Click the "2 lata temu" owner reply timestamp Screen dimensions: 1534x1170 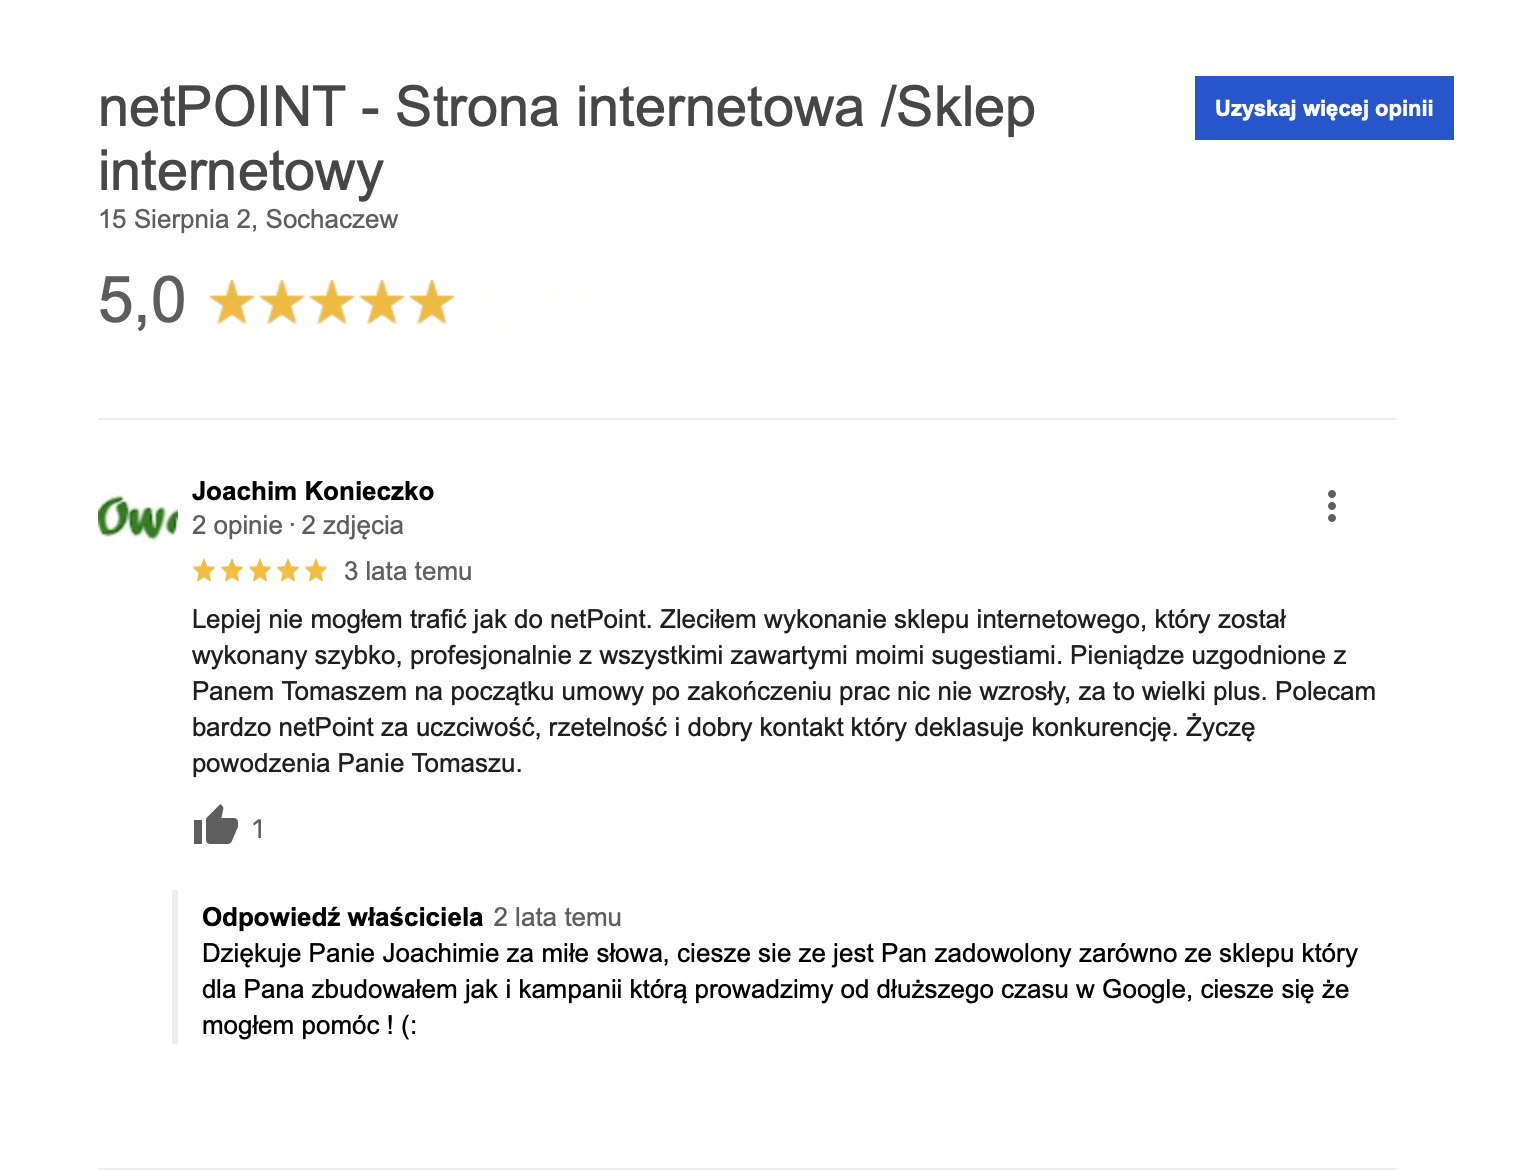557,917
